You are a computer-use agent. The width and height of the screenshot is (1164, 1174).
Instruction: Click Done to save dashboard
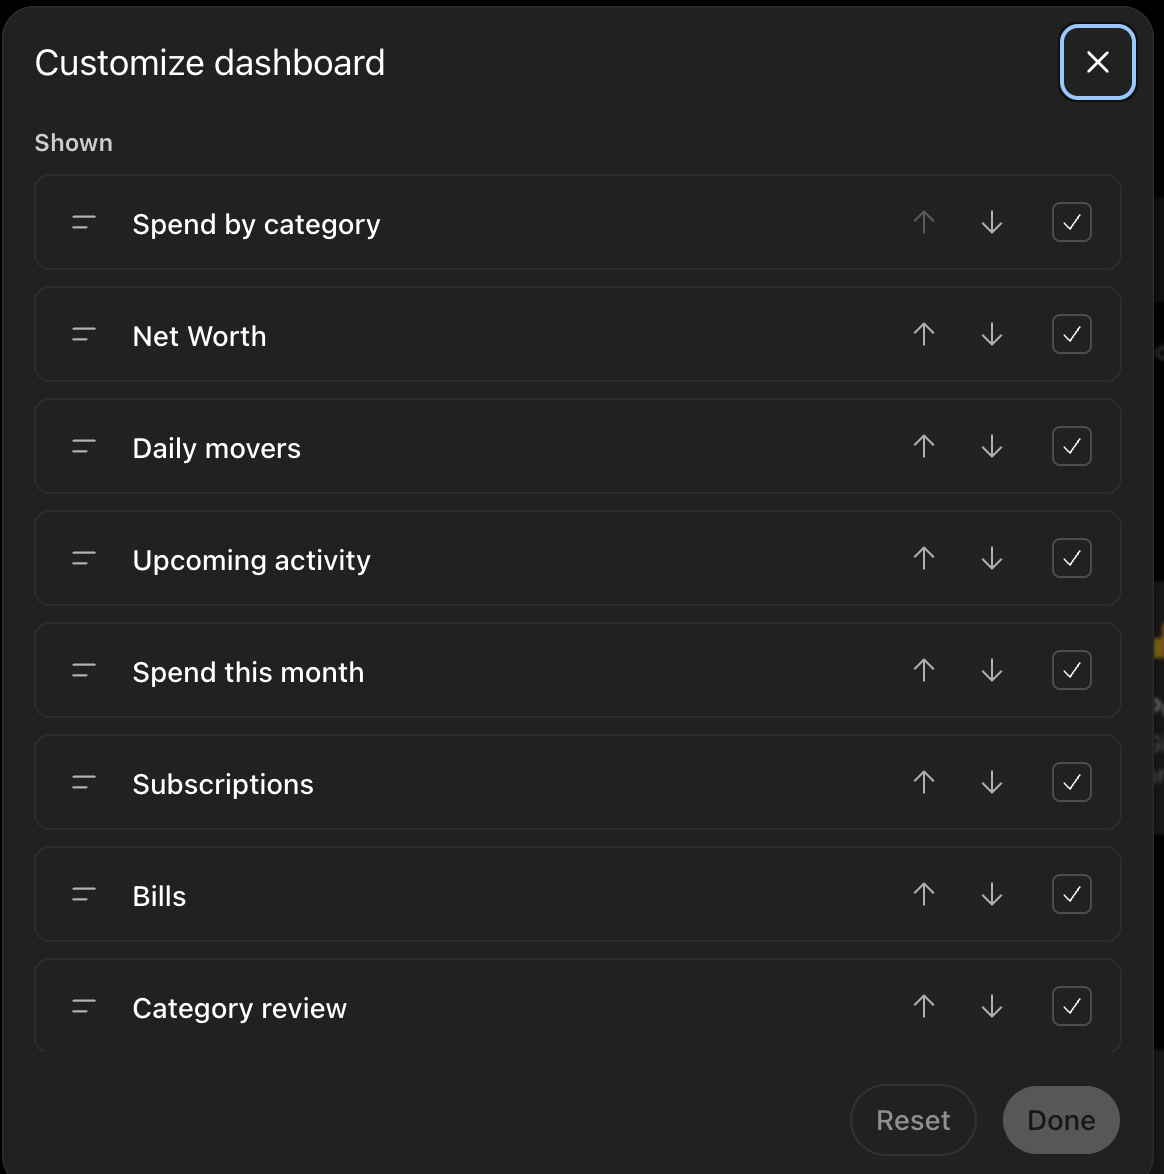click(x=1061, y=1120)
